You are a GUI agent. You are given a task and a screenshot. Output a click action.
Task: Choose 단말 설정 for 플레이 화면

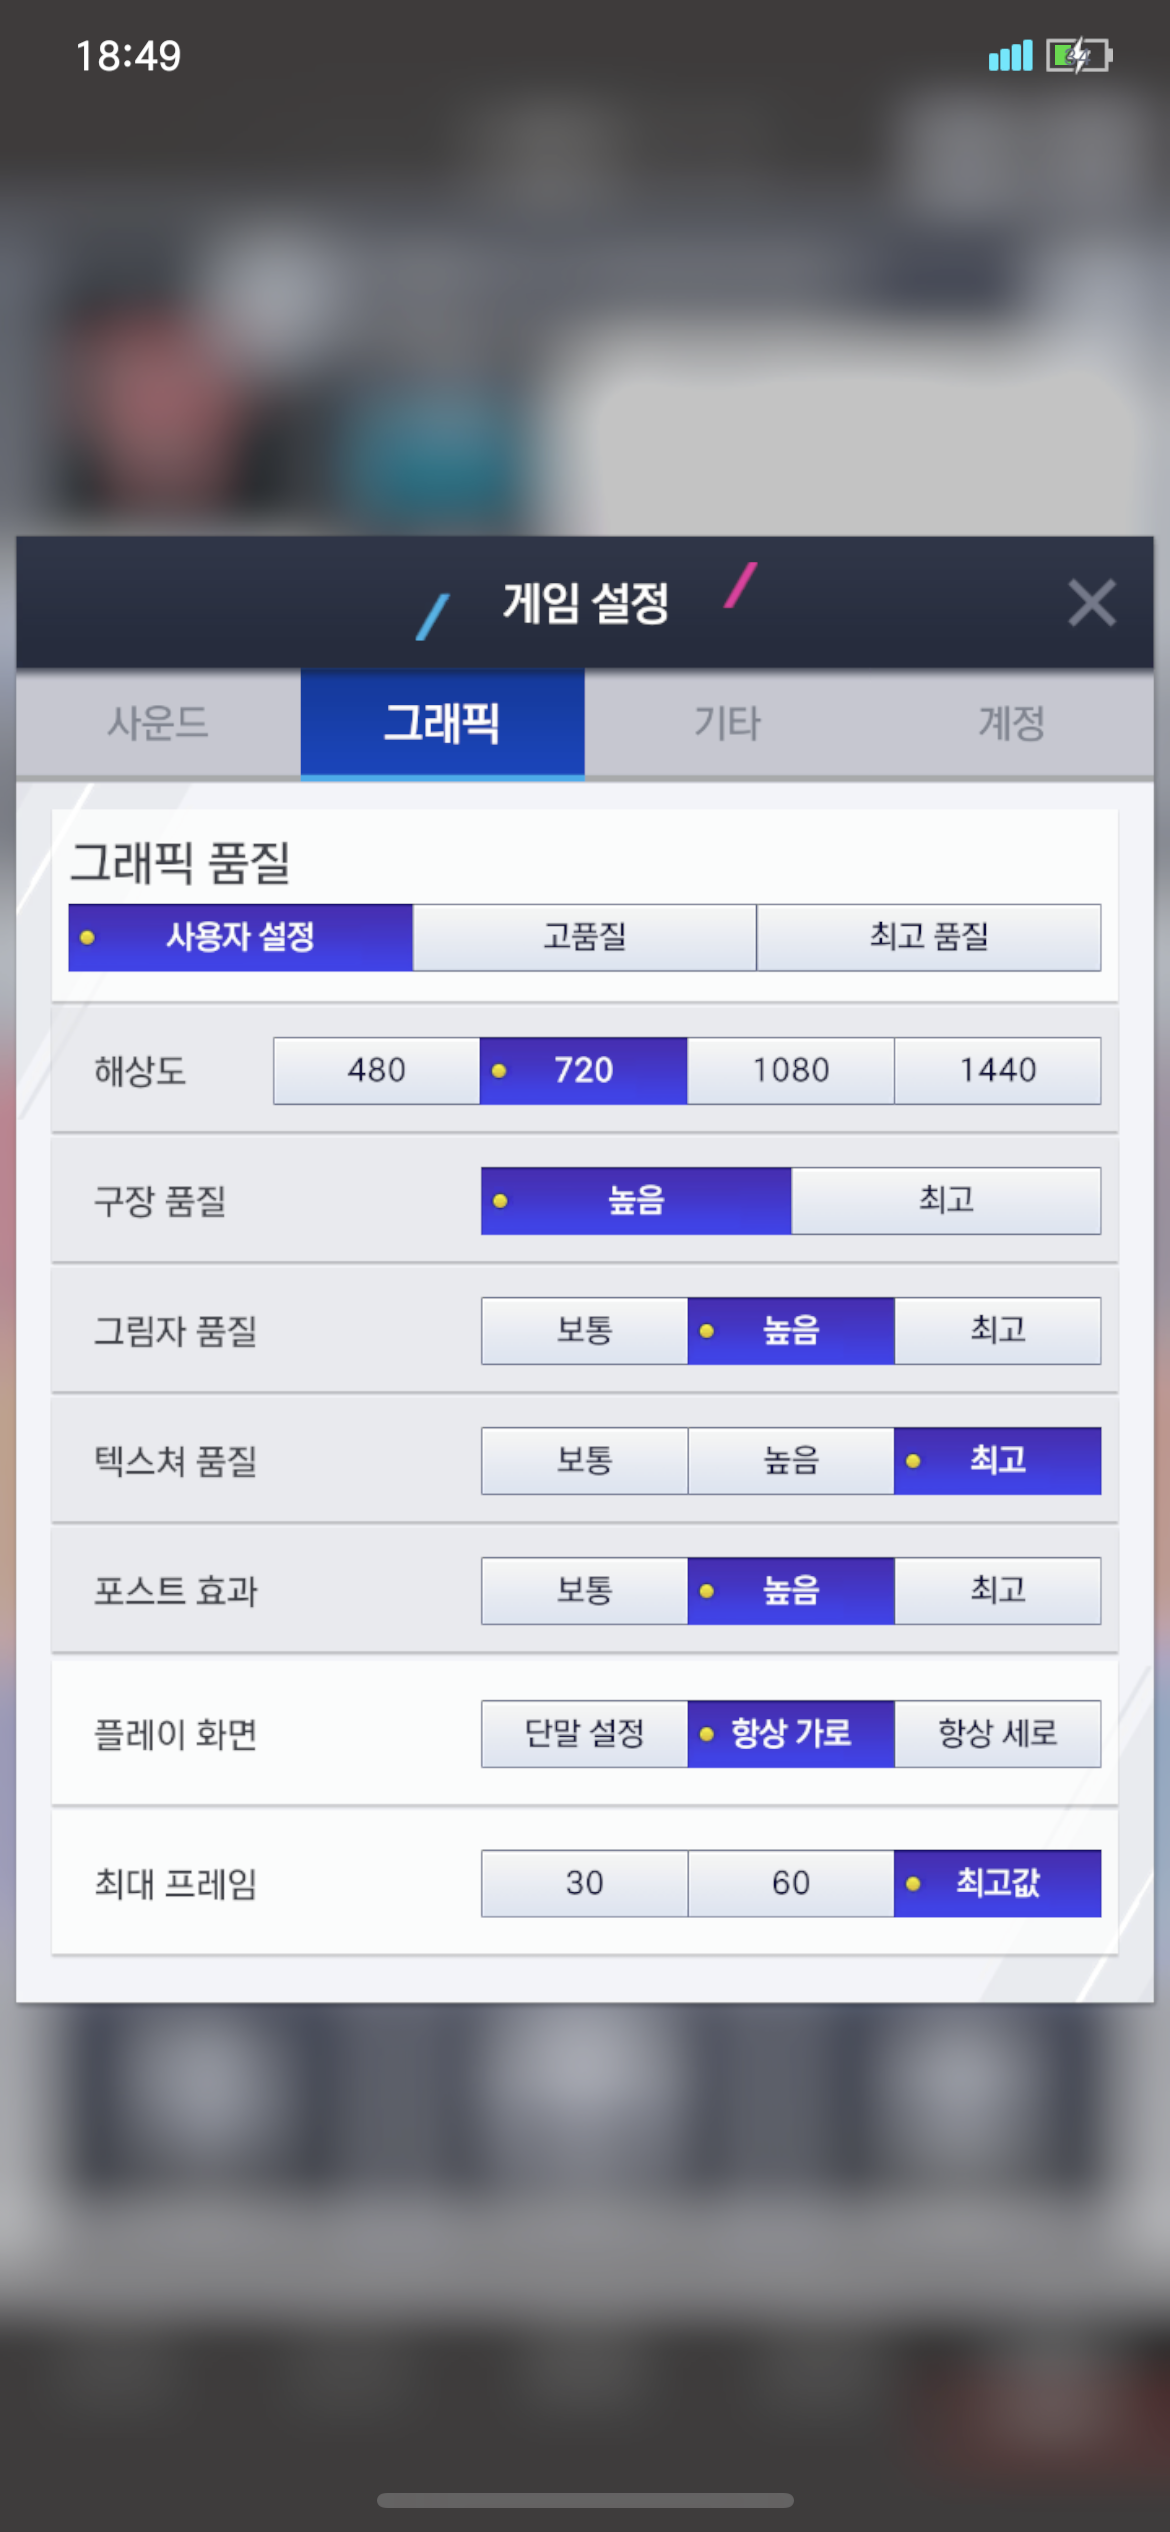point(584,1733)
